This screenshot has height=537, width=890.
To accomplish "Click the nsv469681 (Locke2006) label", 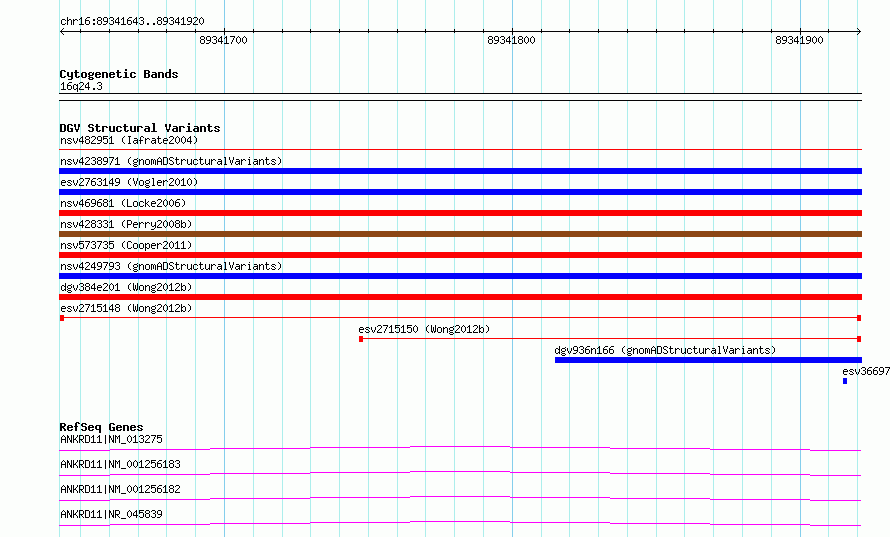I will pyautogui.click(x=123, y=203).
